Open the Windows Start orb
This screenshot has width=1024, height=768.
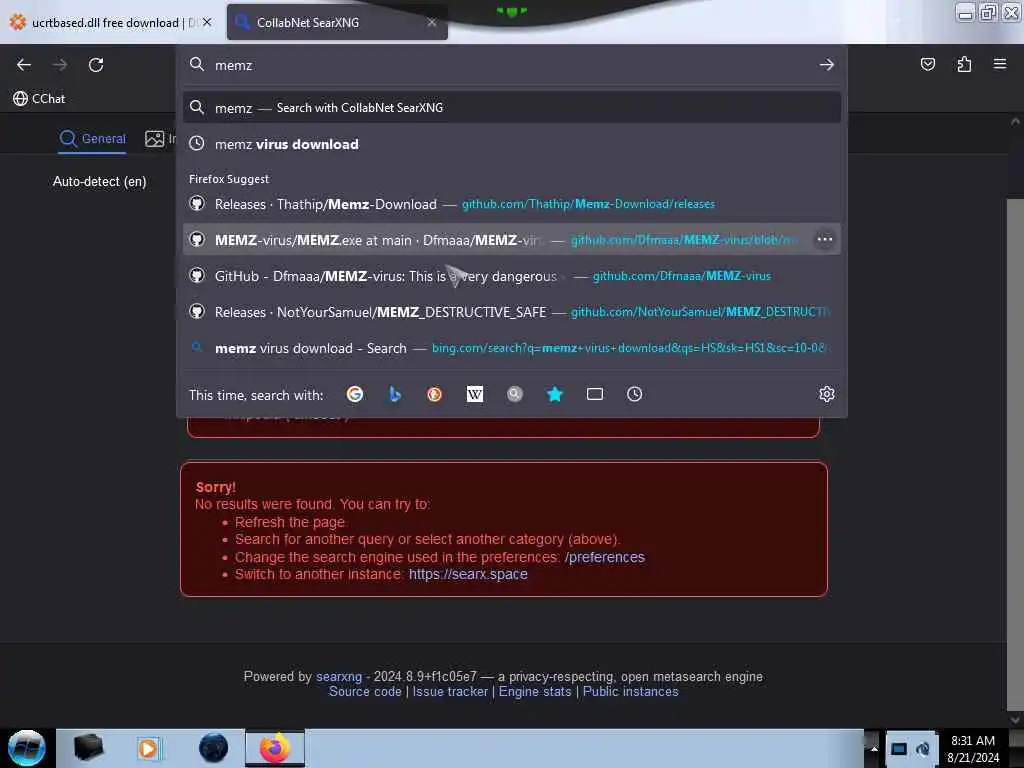click(26, 748)
